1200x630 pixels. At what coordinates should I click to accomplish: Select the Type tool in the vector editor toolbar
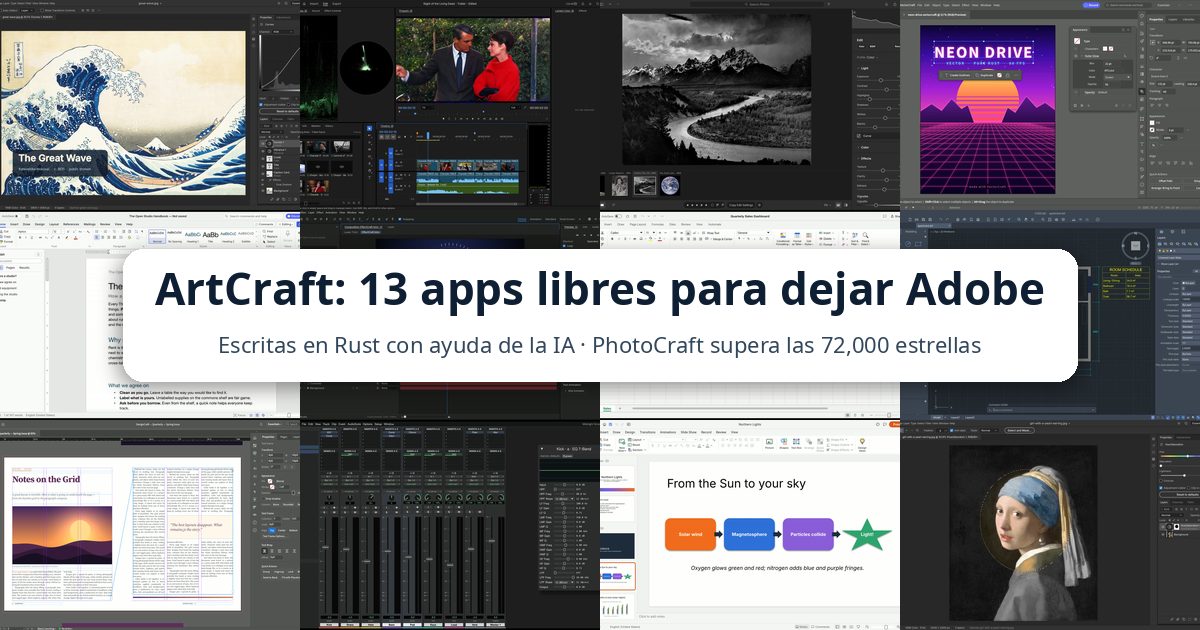pyautogui.click(x=1142, y=144)
